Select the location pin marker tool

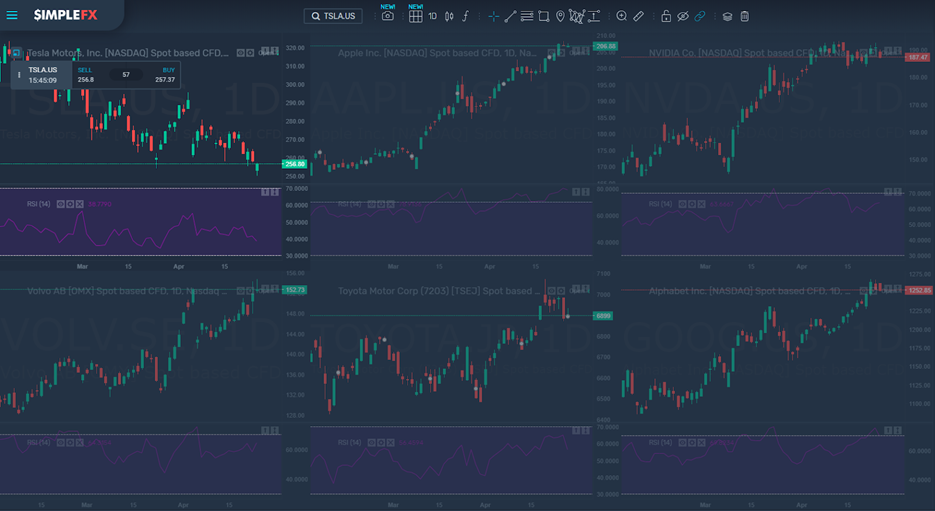(560, 16)
